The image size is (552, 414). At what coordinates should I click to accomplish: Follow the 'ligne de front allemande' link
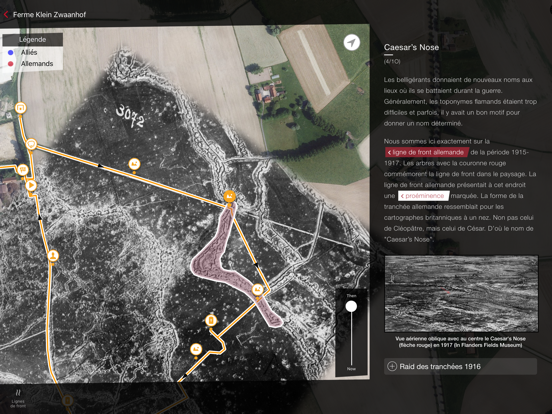pos(427,152)
